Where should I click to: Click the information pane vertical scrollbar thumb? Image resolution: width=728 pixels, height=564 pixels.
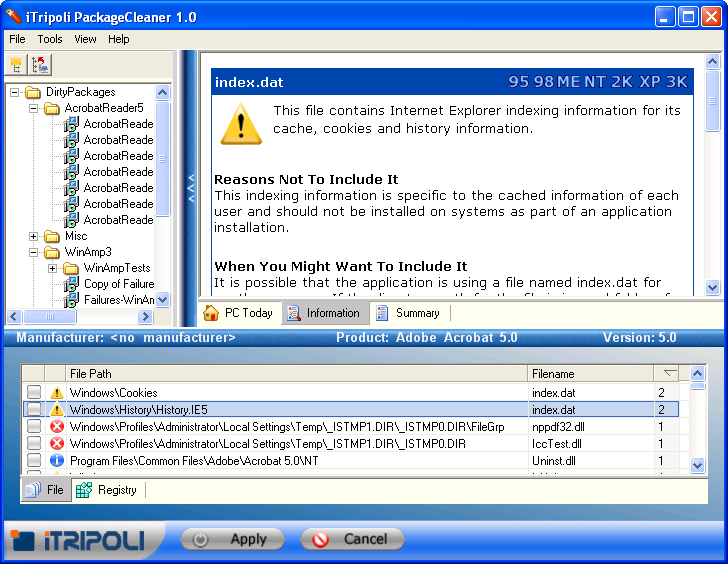(712, 101)
